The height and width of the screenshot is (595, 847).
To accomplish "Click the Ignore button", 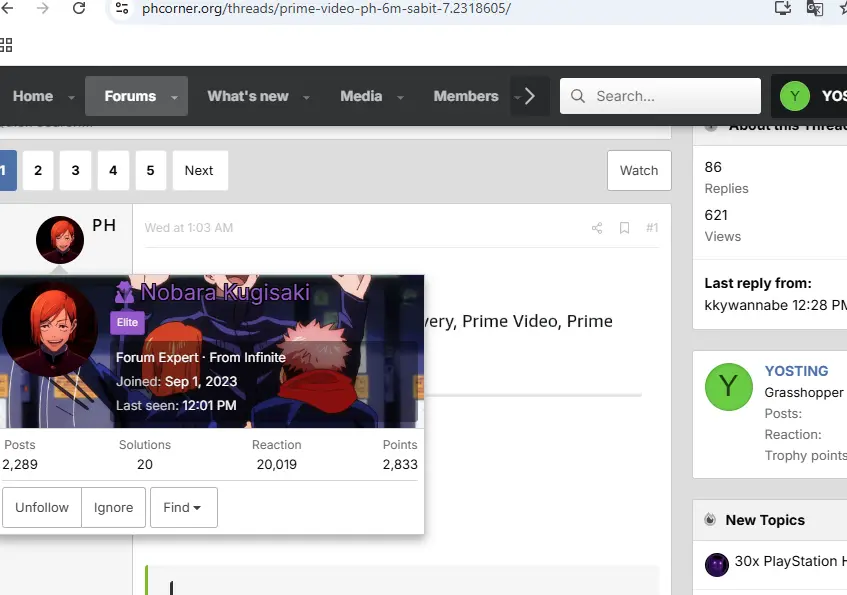I will pos(113,507).
